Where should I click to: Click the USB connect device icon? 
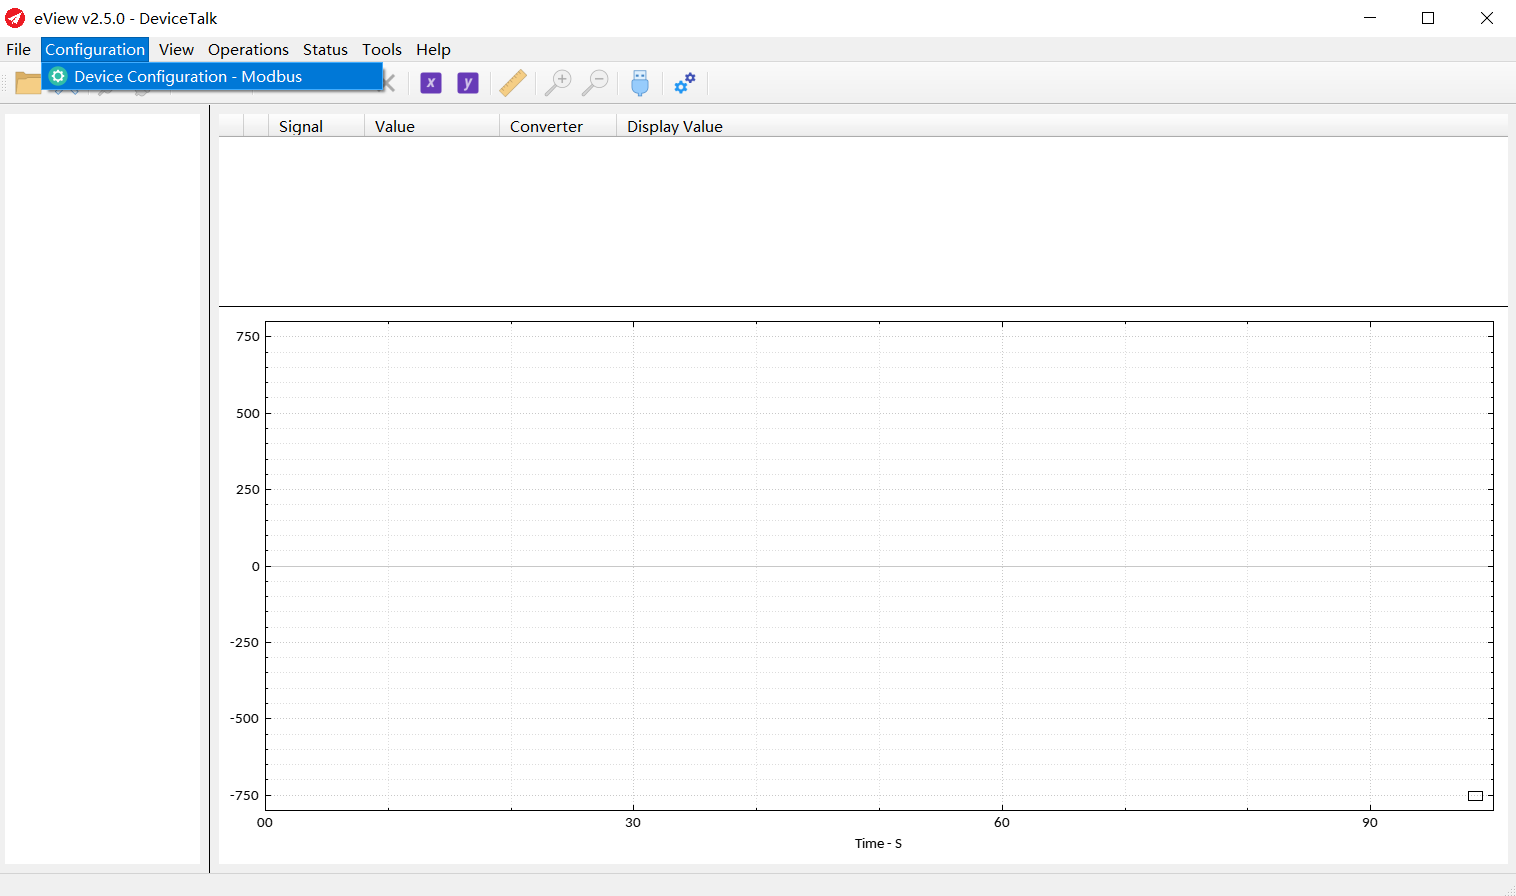click(640, 83)
